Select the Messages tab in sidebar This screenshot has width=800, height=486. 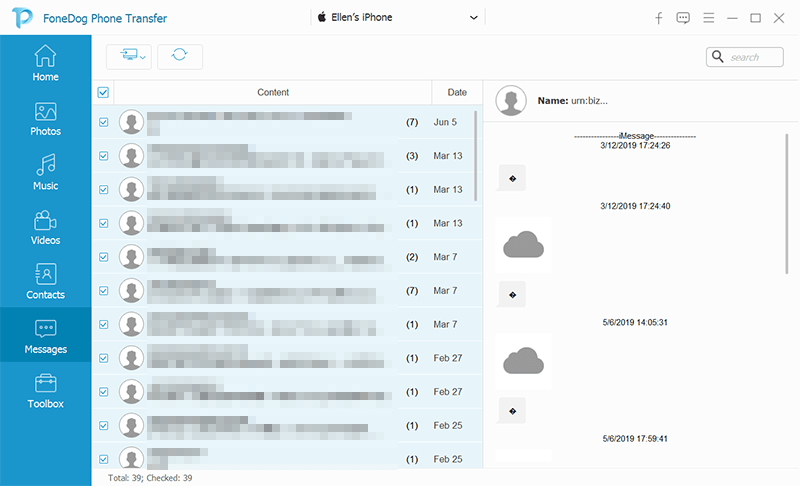pyautogui.click(x=45, y=336)
